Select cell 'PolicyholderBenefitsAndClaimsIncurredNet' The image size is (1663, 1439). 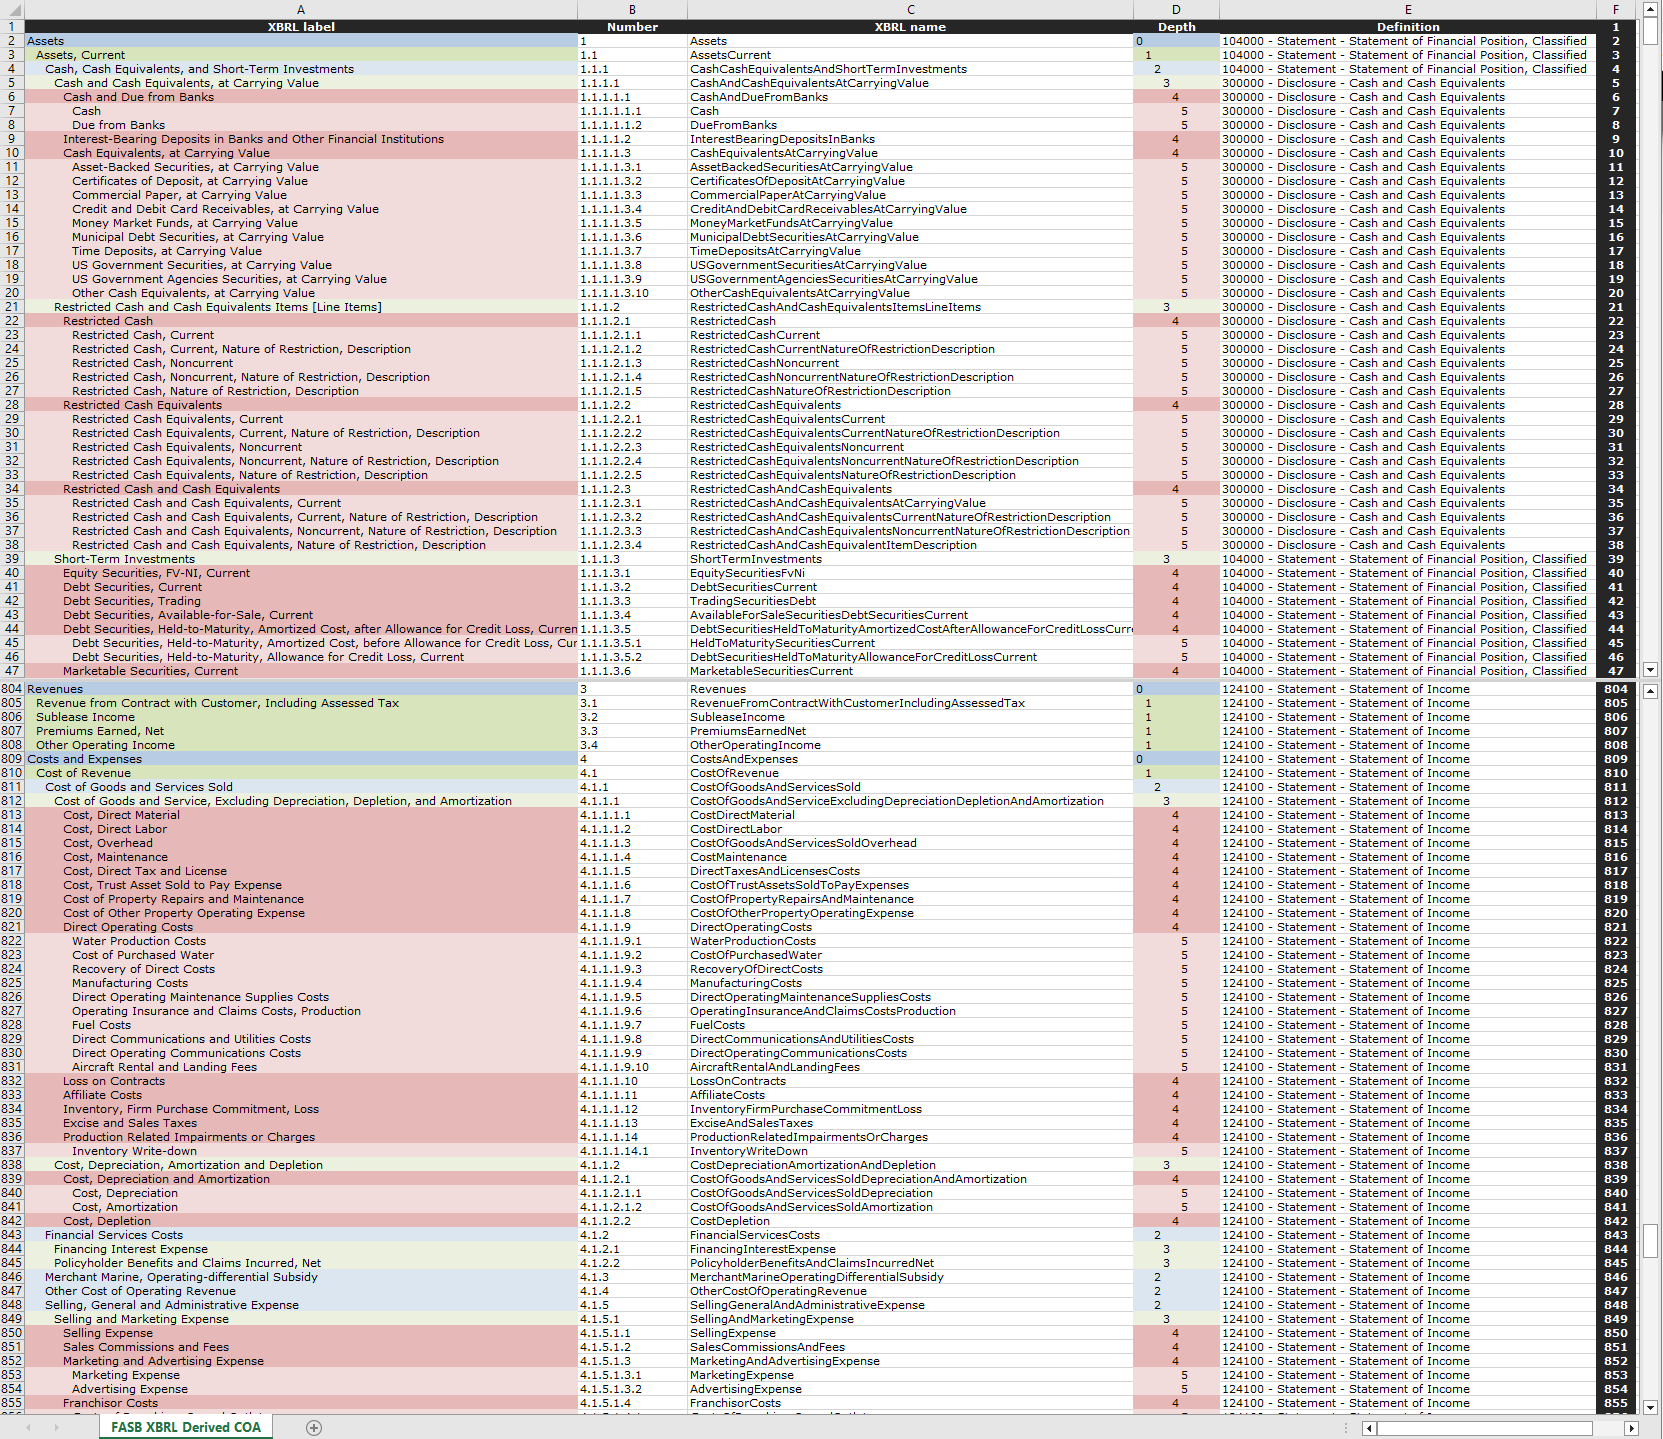point(910,1263)
